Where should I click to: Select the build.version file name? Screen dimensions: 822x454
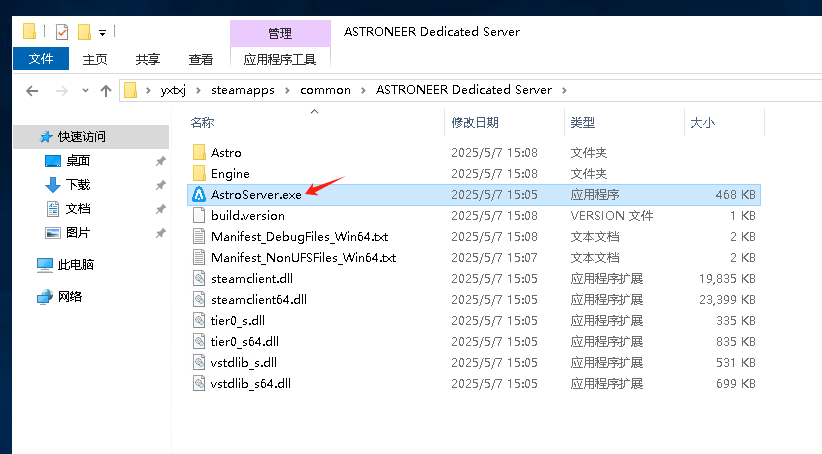click(248, 216)
